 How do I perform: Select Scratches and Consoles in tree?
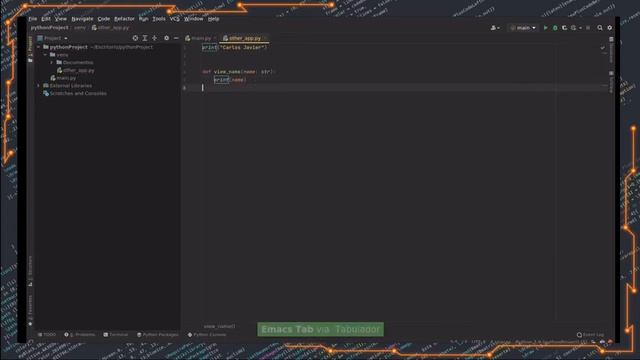pyautogui.click(x=75, y=93)
